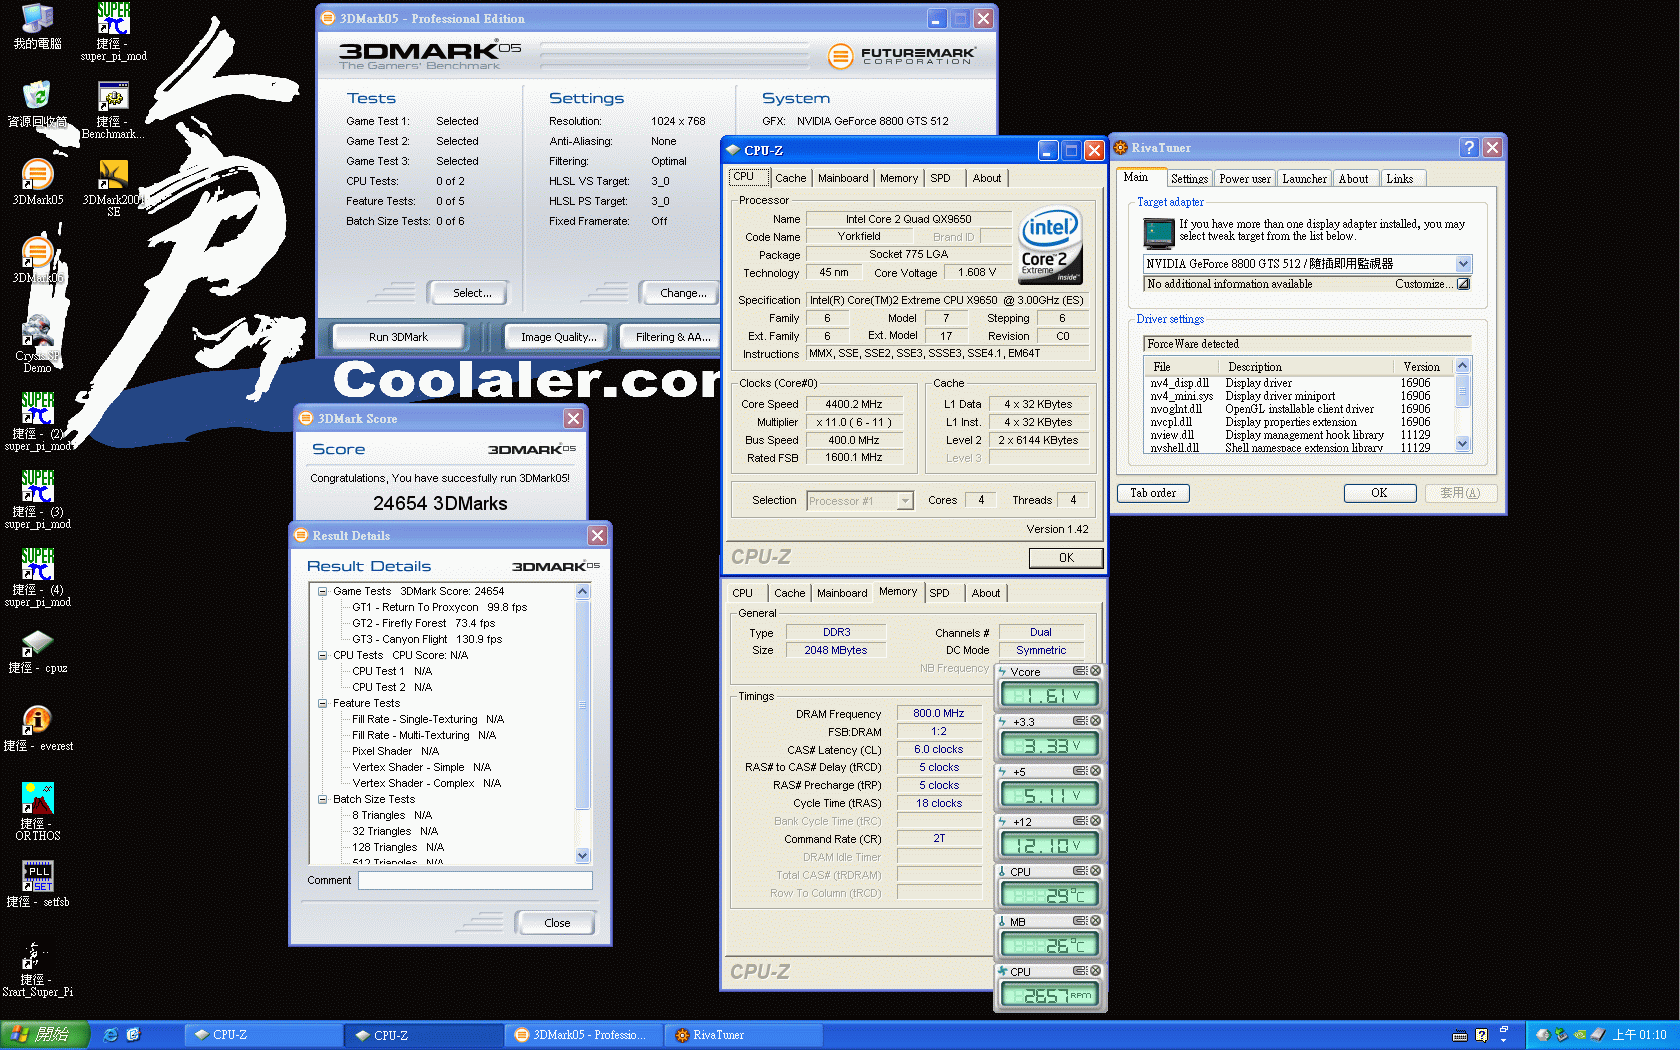The height and width of the screenshot is (1050, 1680).
Task: Collapse the Game Tests tree node
Action: point(323,592)
